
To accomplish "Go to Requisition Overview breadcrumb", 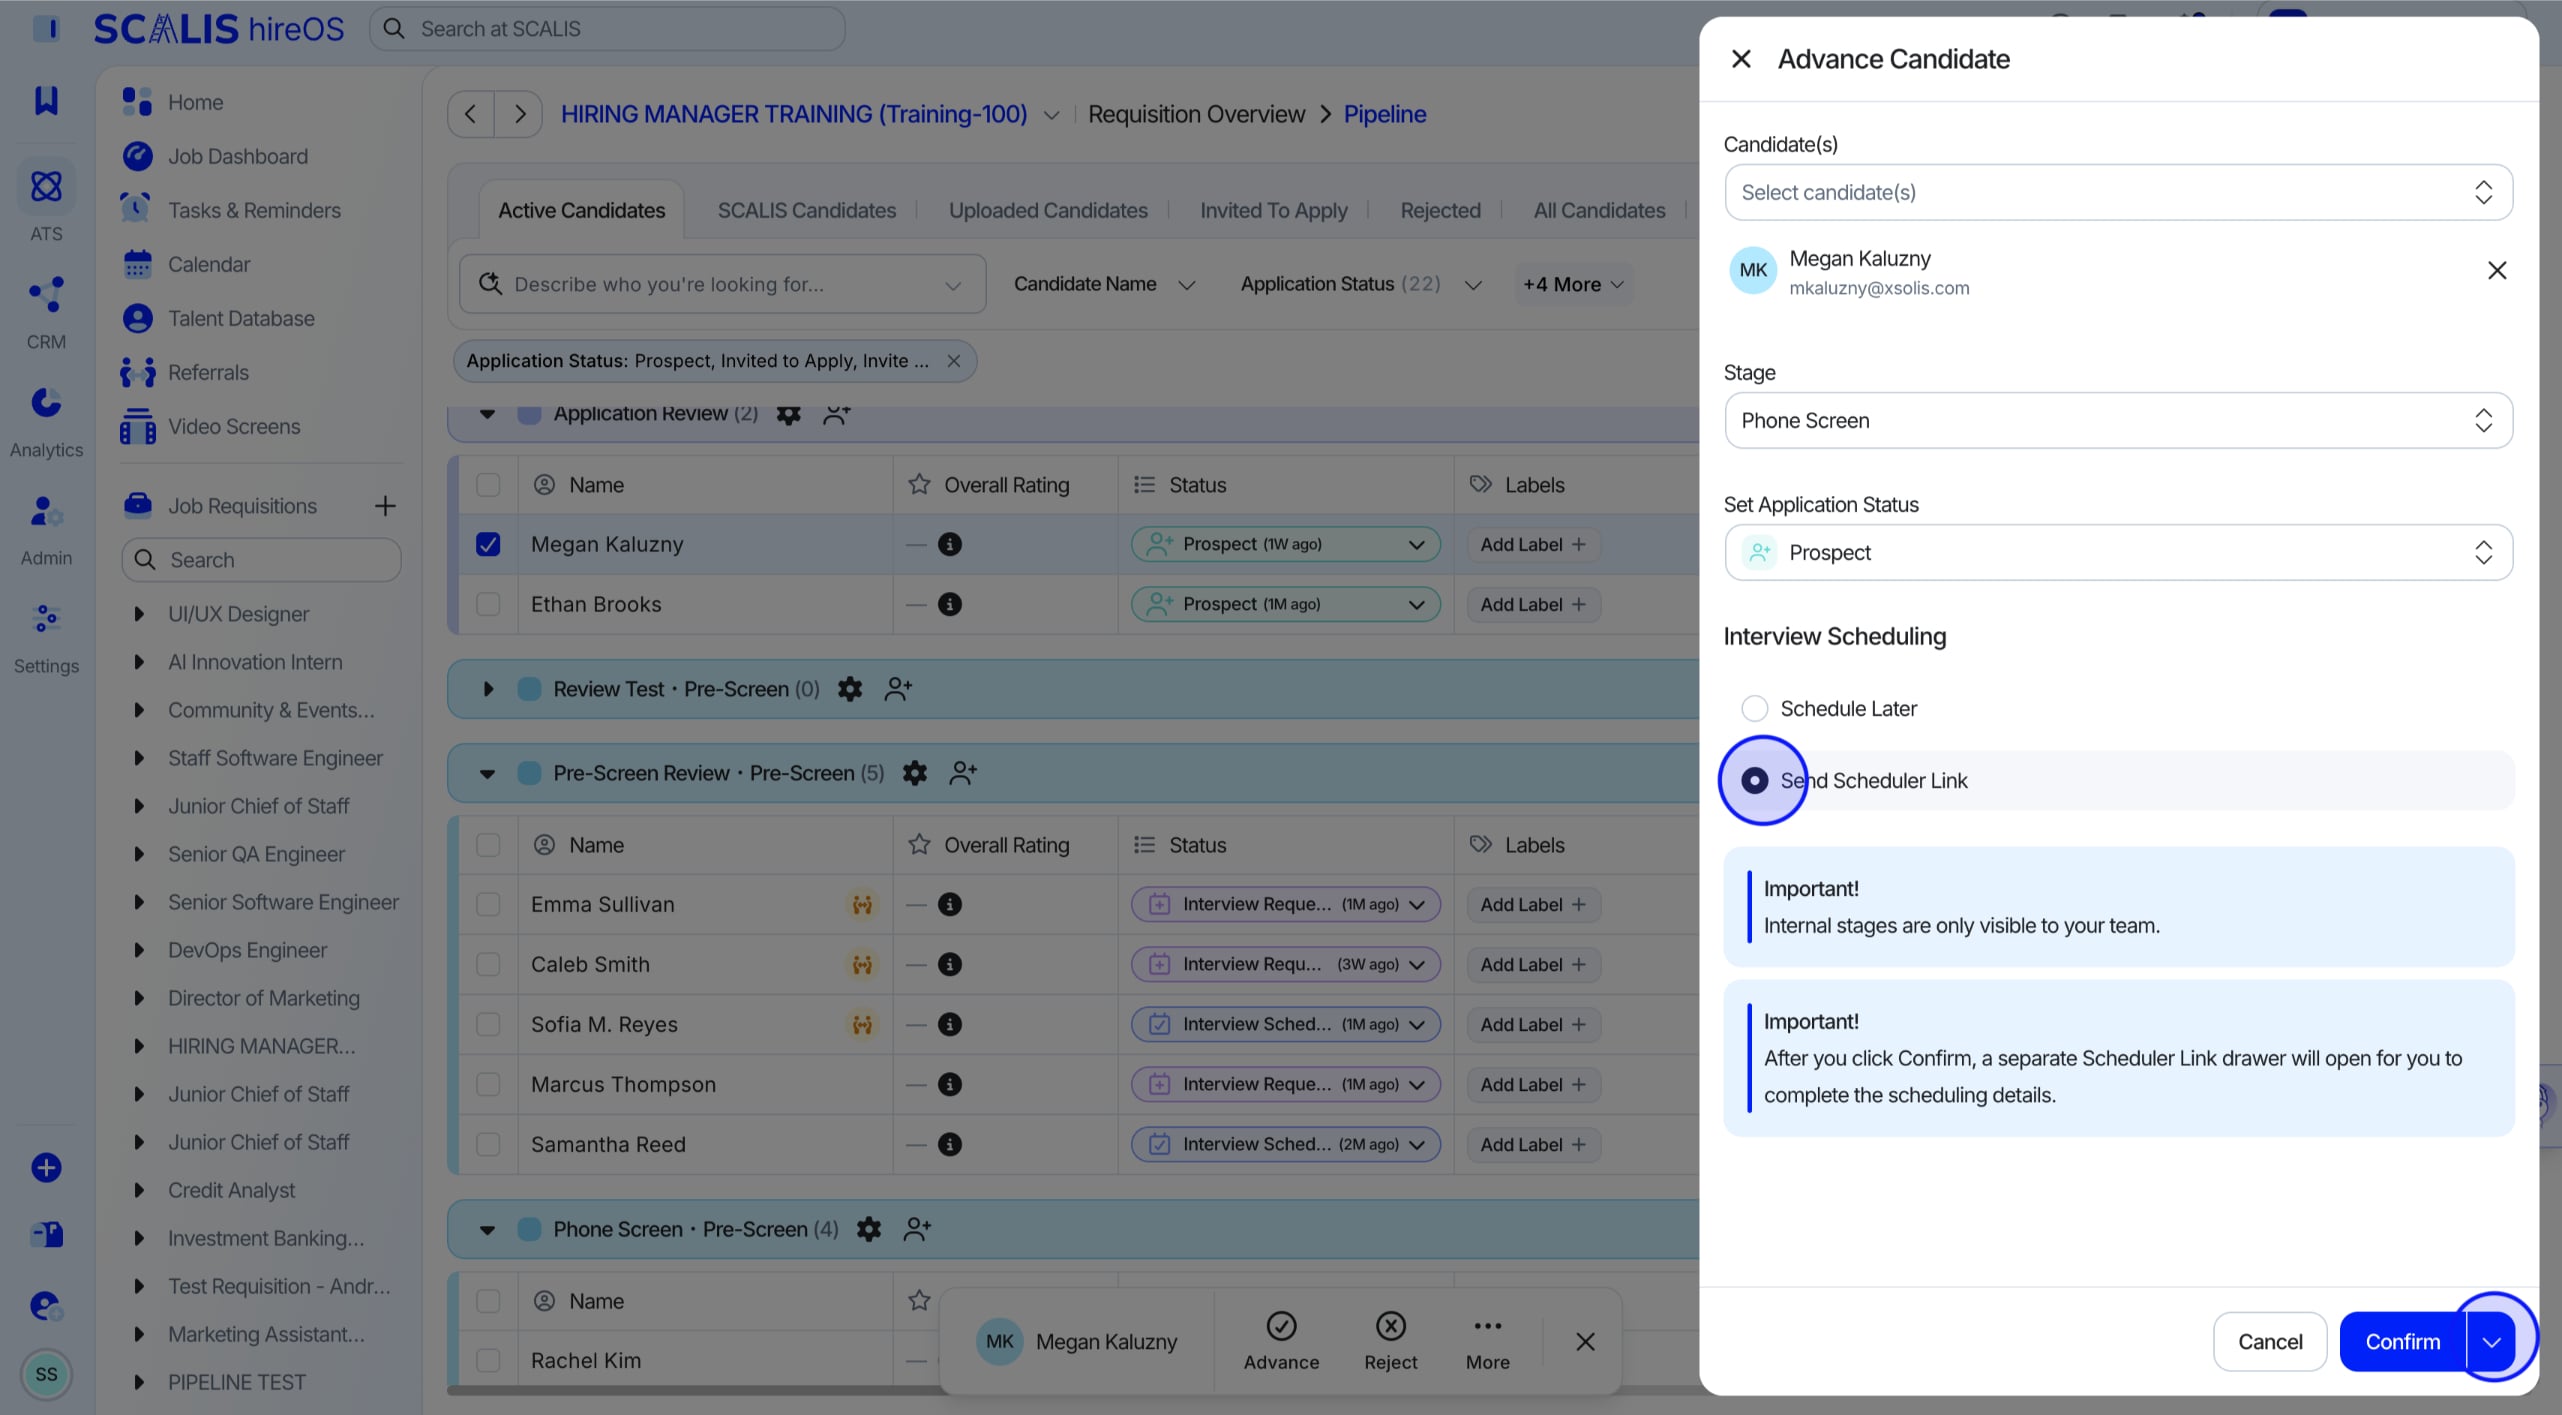I will (x=1196, y=114).
